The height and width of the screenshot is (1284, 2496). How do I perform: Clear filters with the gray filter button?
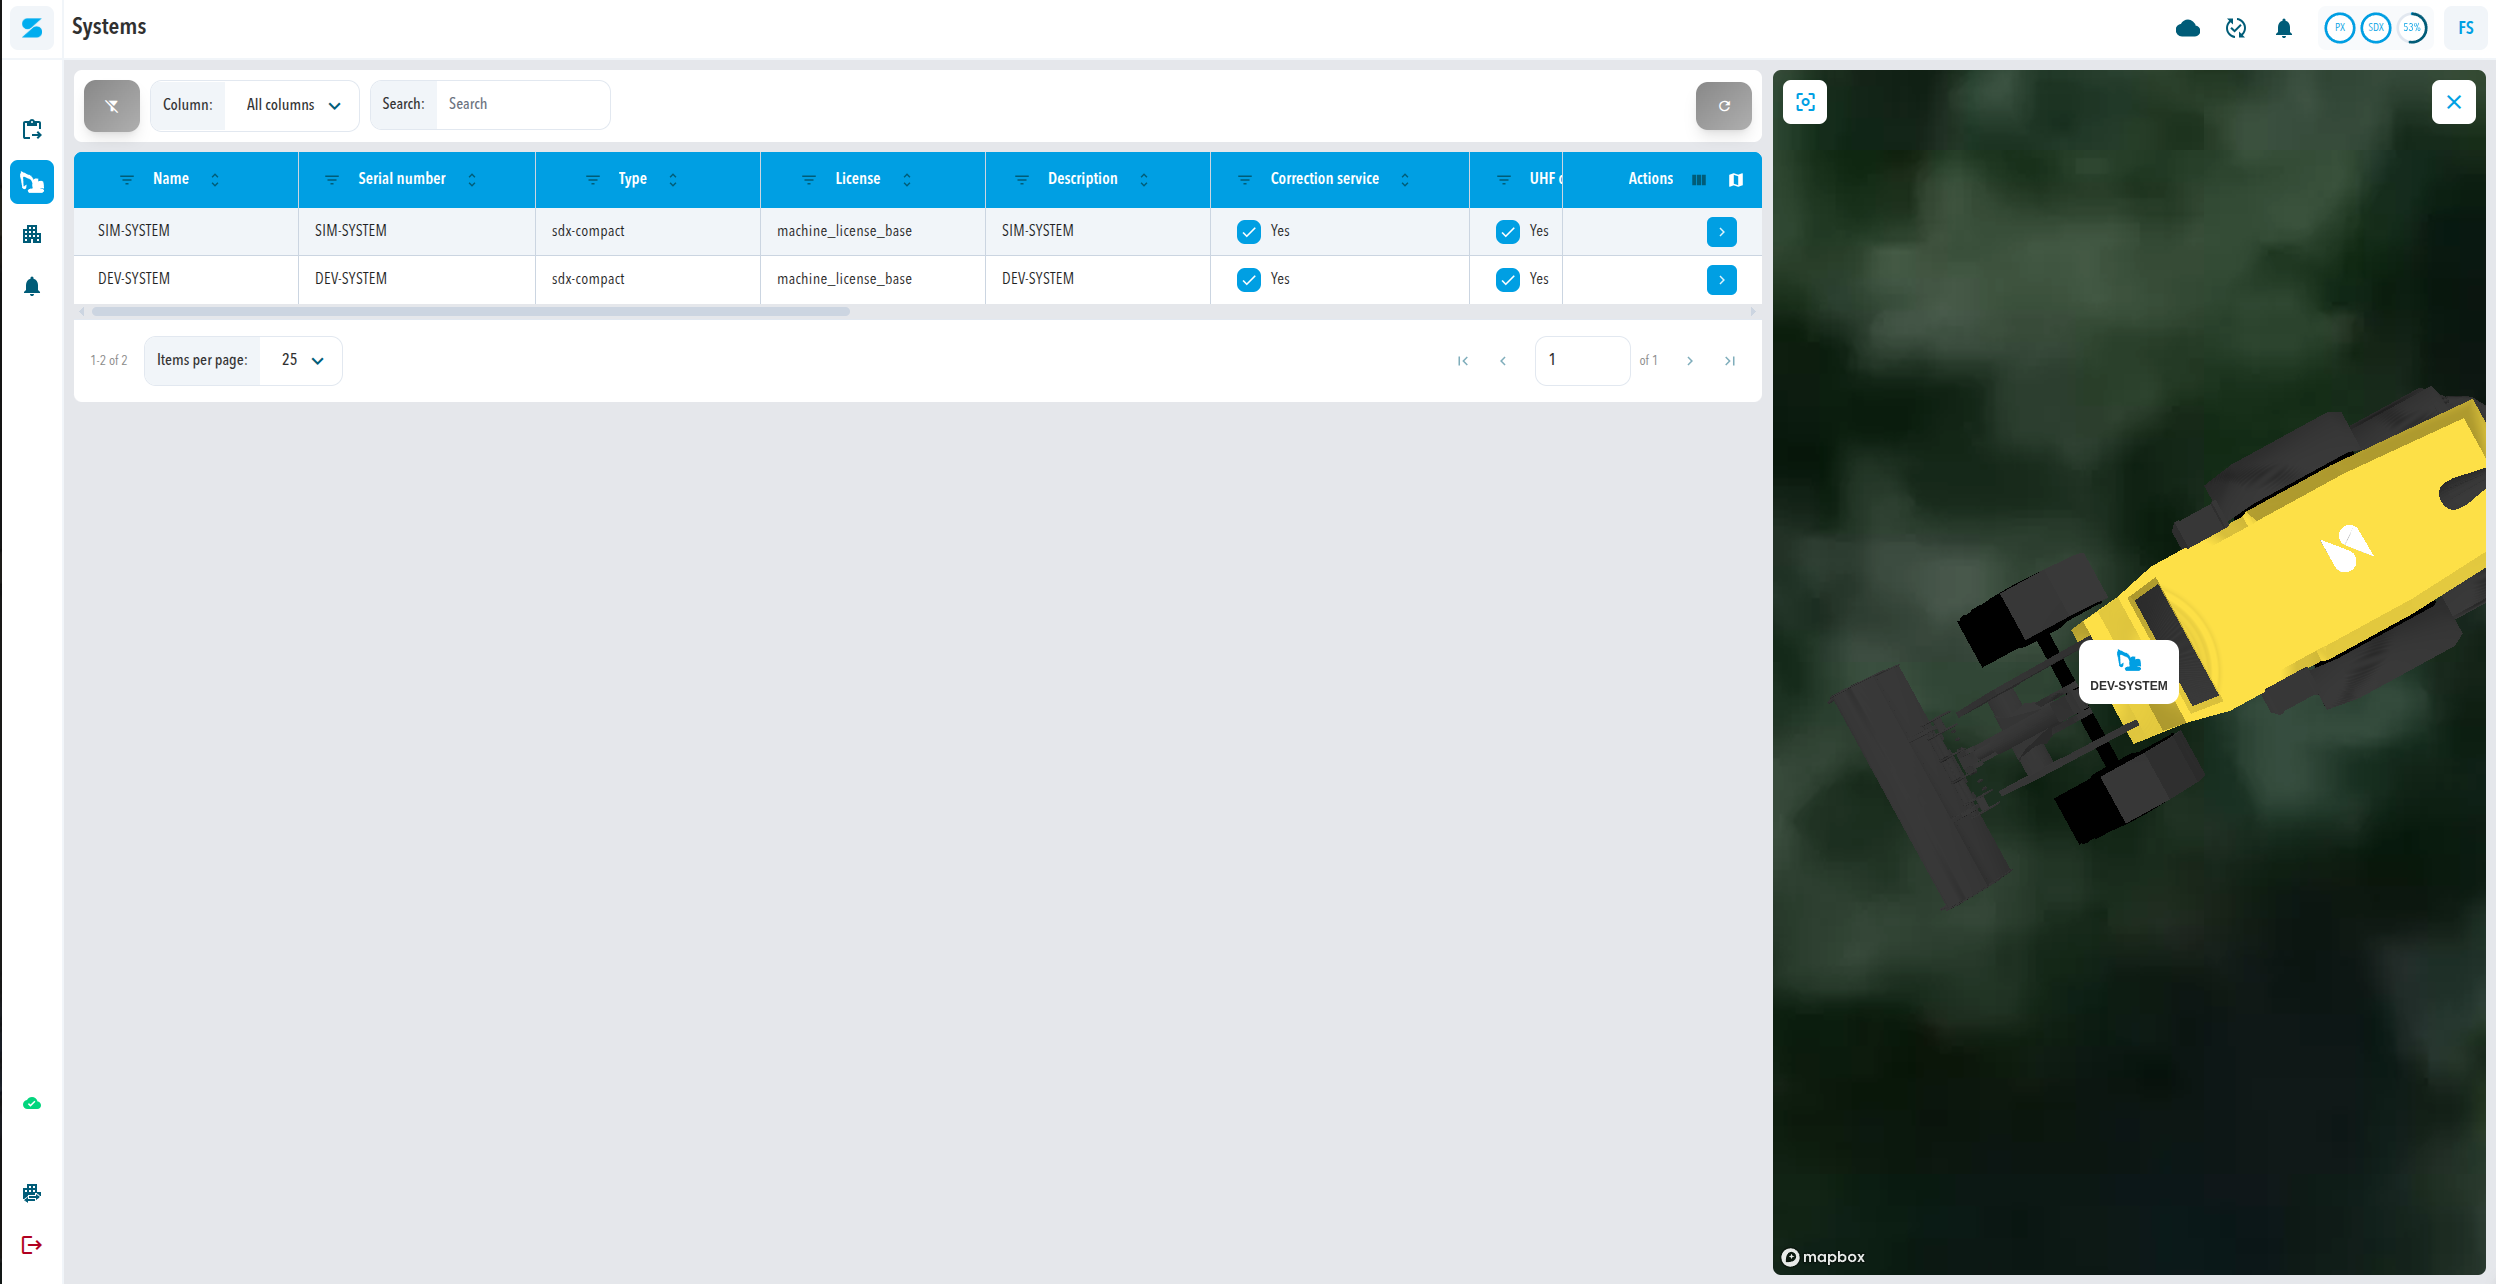112,106
